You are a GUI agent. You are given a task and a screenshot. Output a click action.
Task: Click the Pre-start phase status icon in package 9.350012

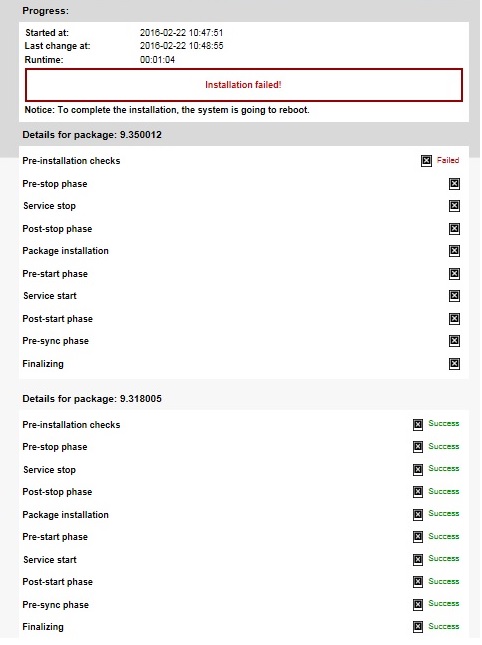pyautogui.click(x=454, y=274)
